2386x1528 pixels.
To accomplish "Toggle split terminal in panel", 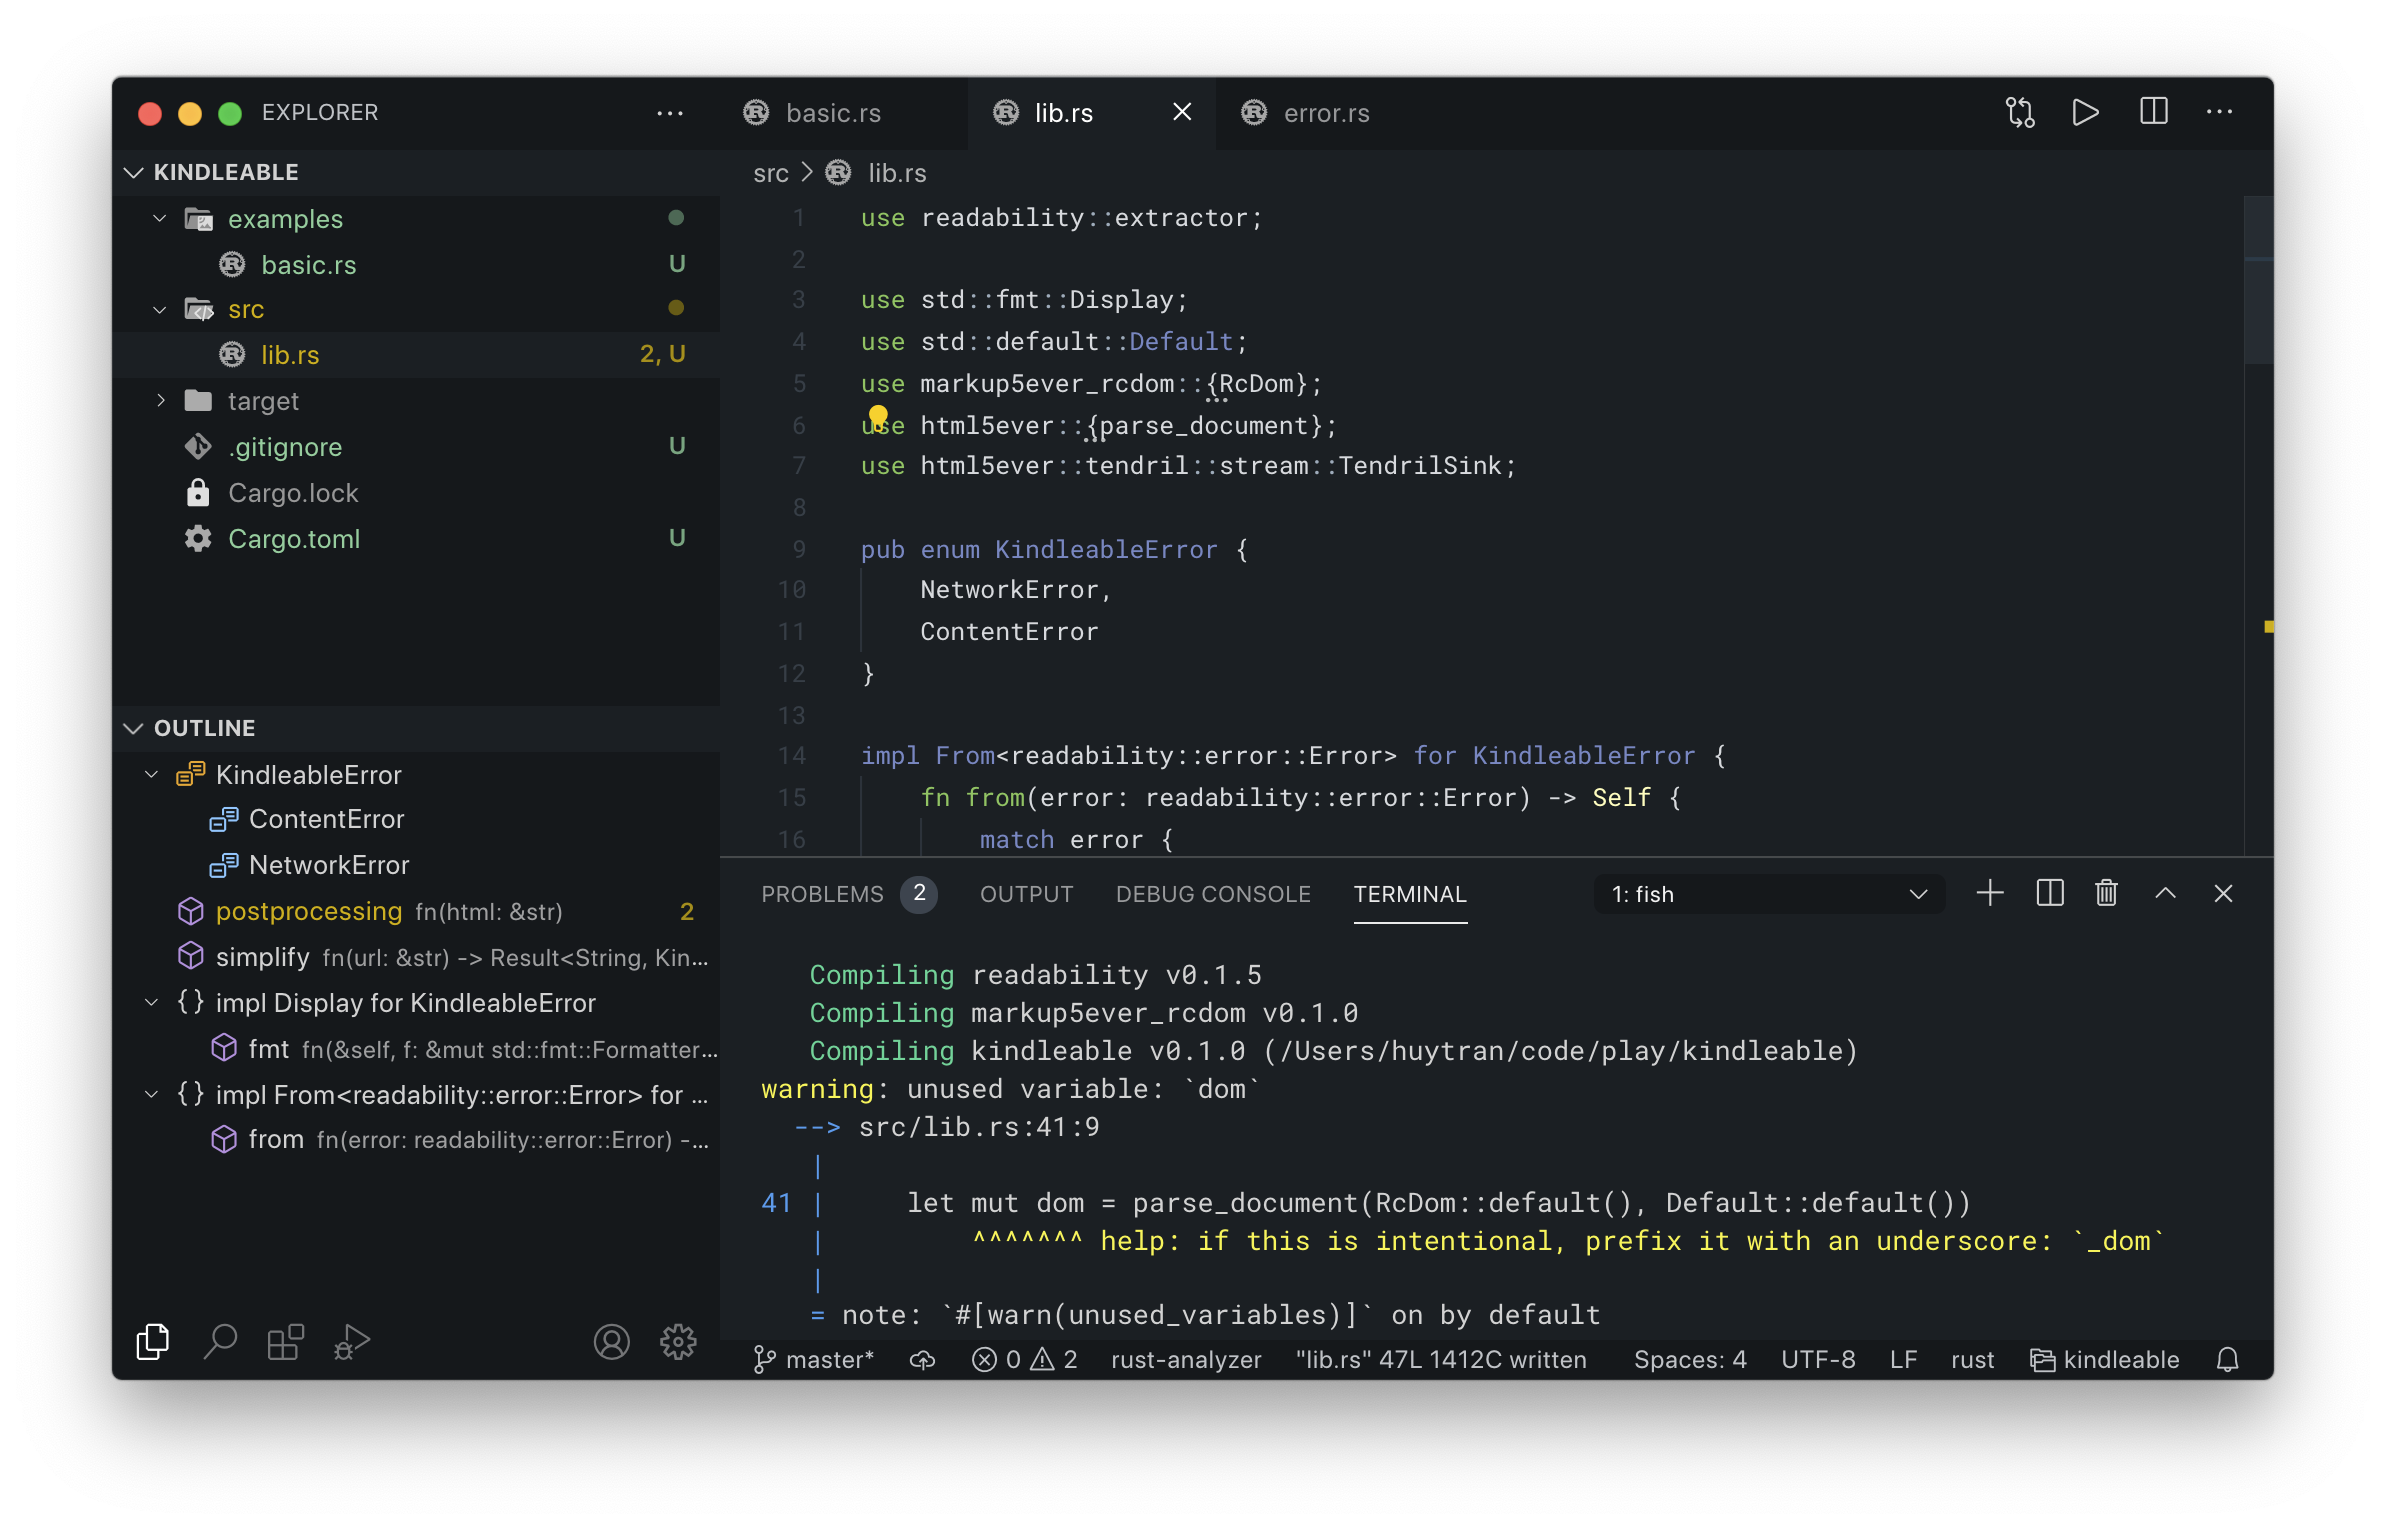I will 2049,893.
